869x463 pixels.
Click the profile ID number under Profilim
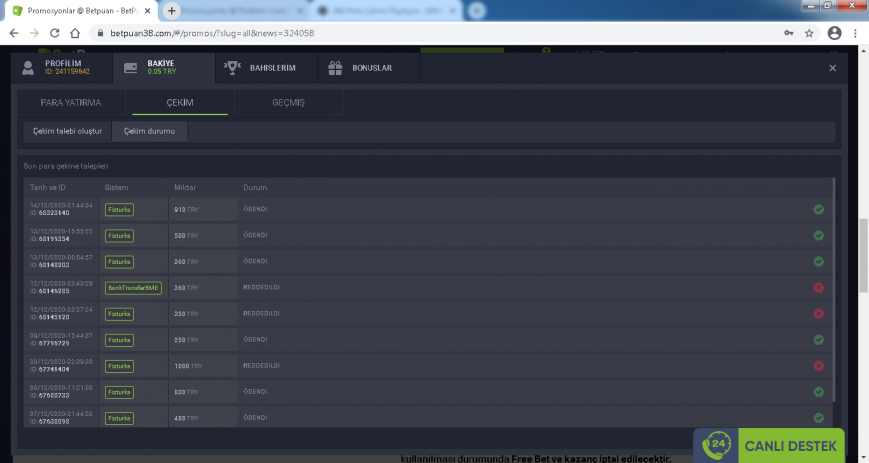coord(68,72)
